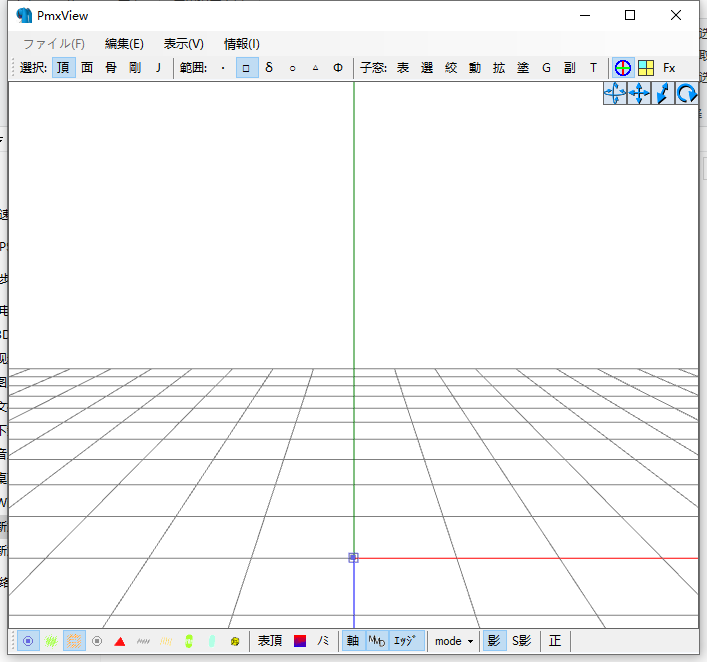Toggle green capsule rigid body display icon

pyautogui.click(x=189, y=641)
